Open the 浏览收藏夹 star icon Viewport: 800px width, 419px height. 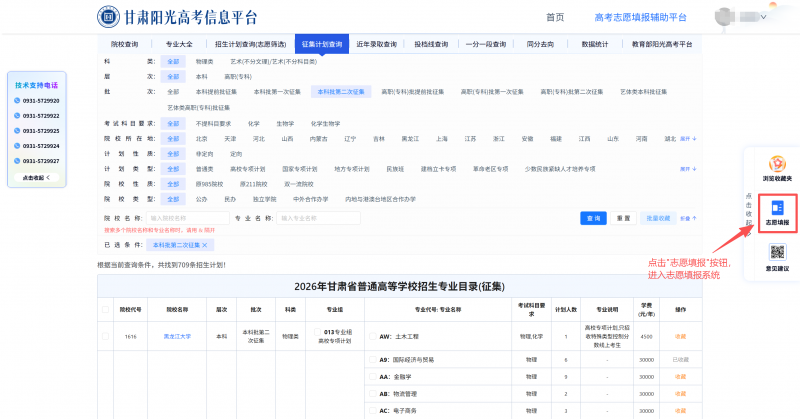(777, 164)
